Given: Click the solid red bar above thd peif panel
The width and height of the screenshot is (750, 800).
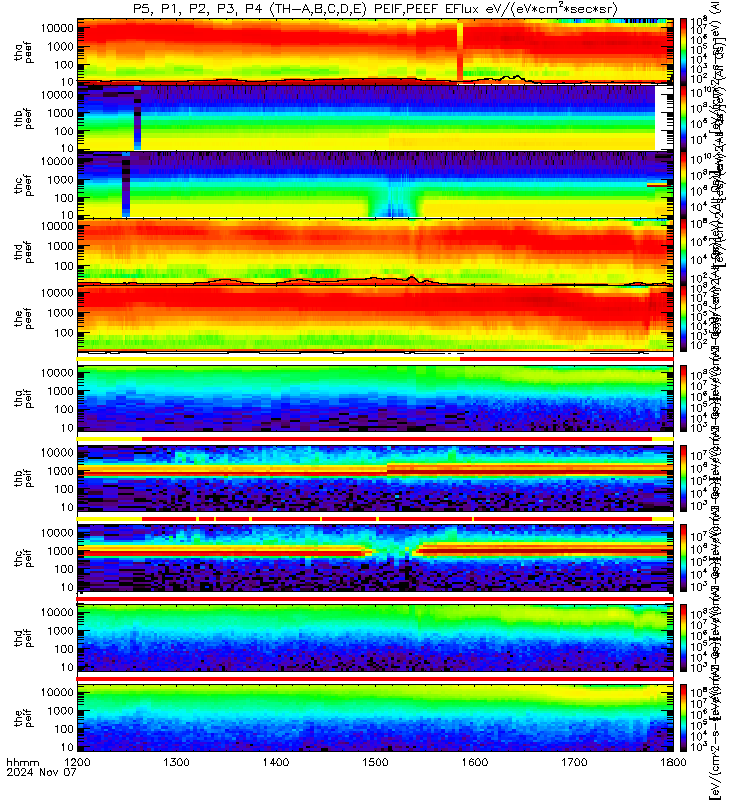Looking at the screenshot, I should [375, 599].
